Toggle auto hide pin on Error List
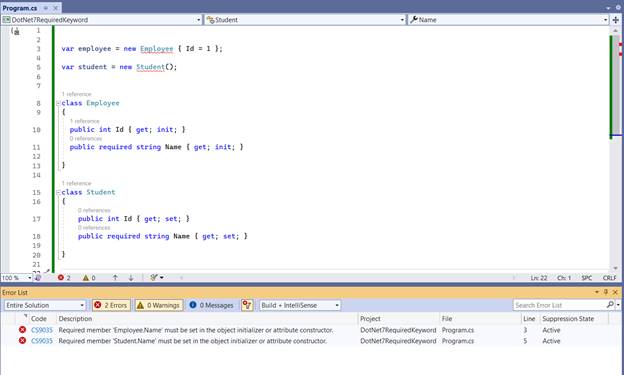 coord(606,292)
